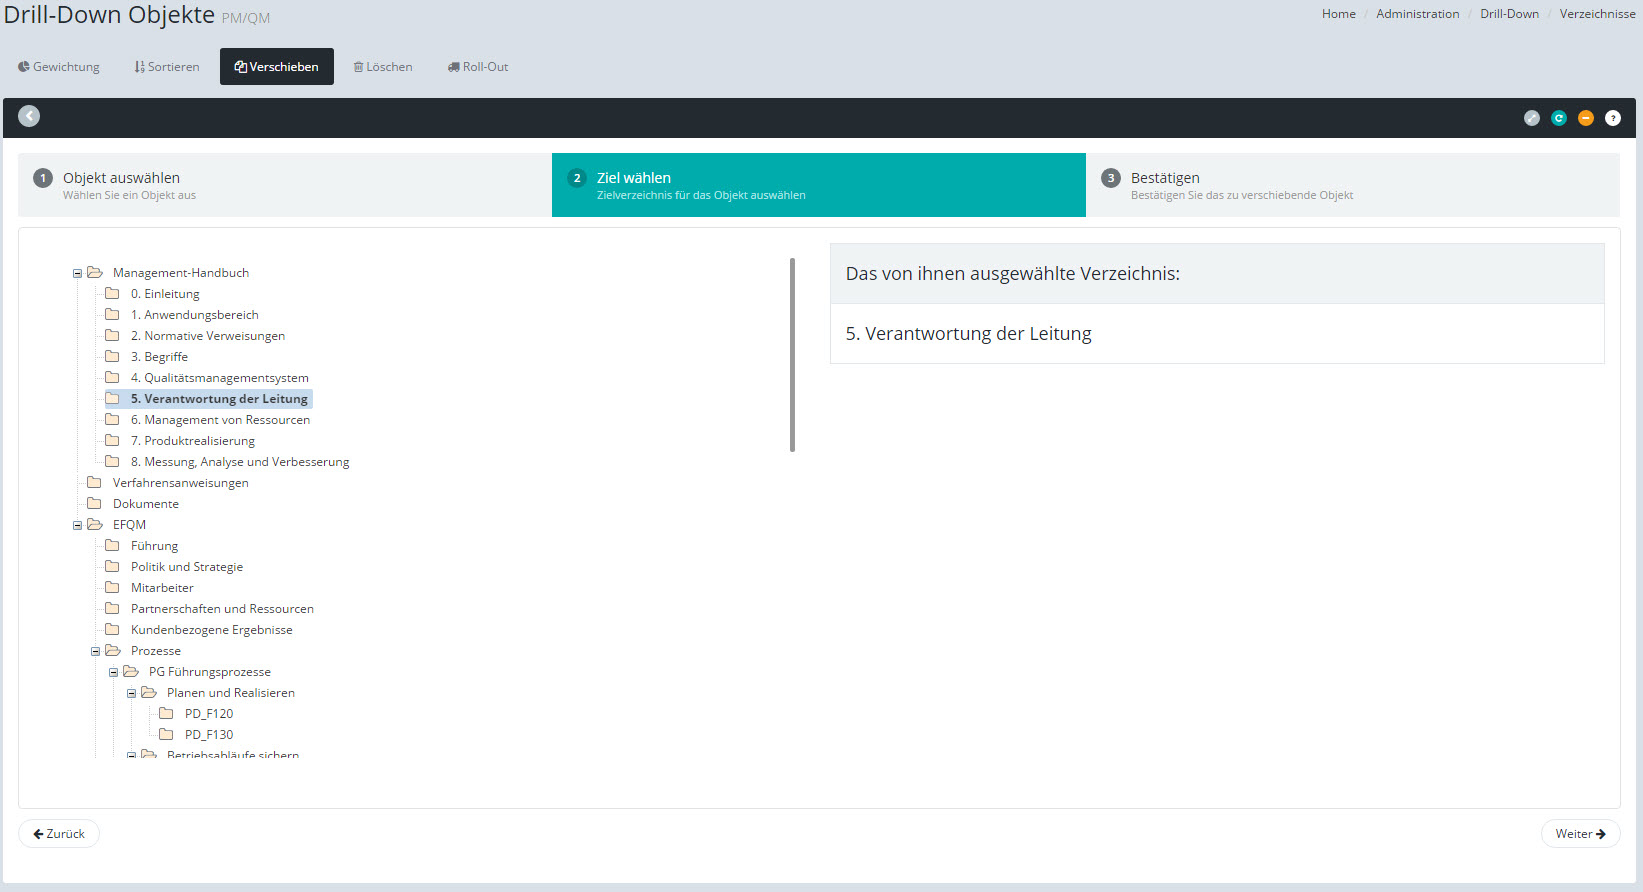Open Administration breadcrumb link

click(x=1417, y=14)
